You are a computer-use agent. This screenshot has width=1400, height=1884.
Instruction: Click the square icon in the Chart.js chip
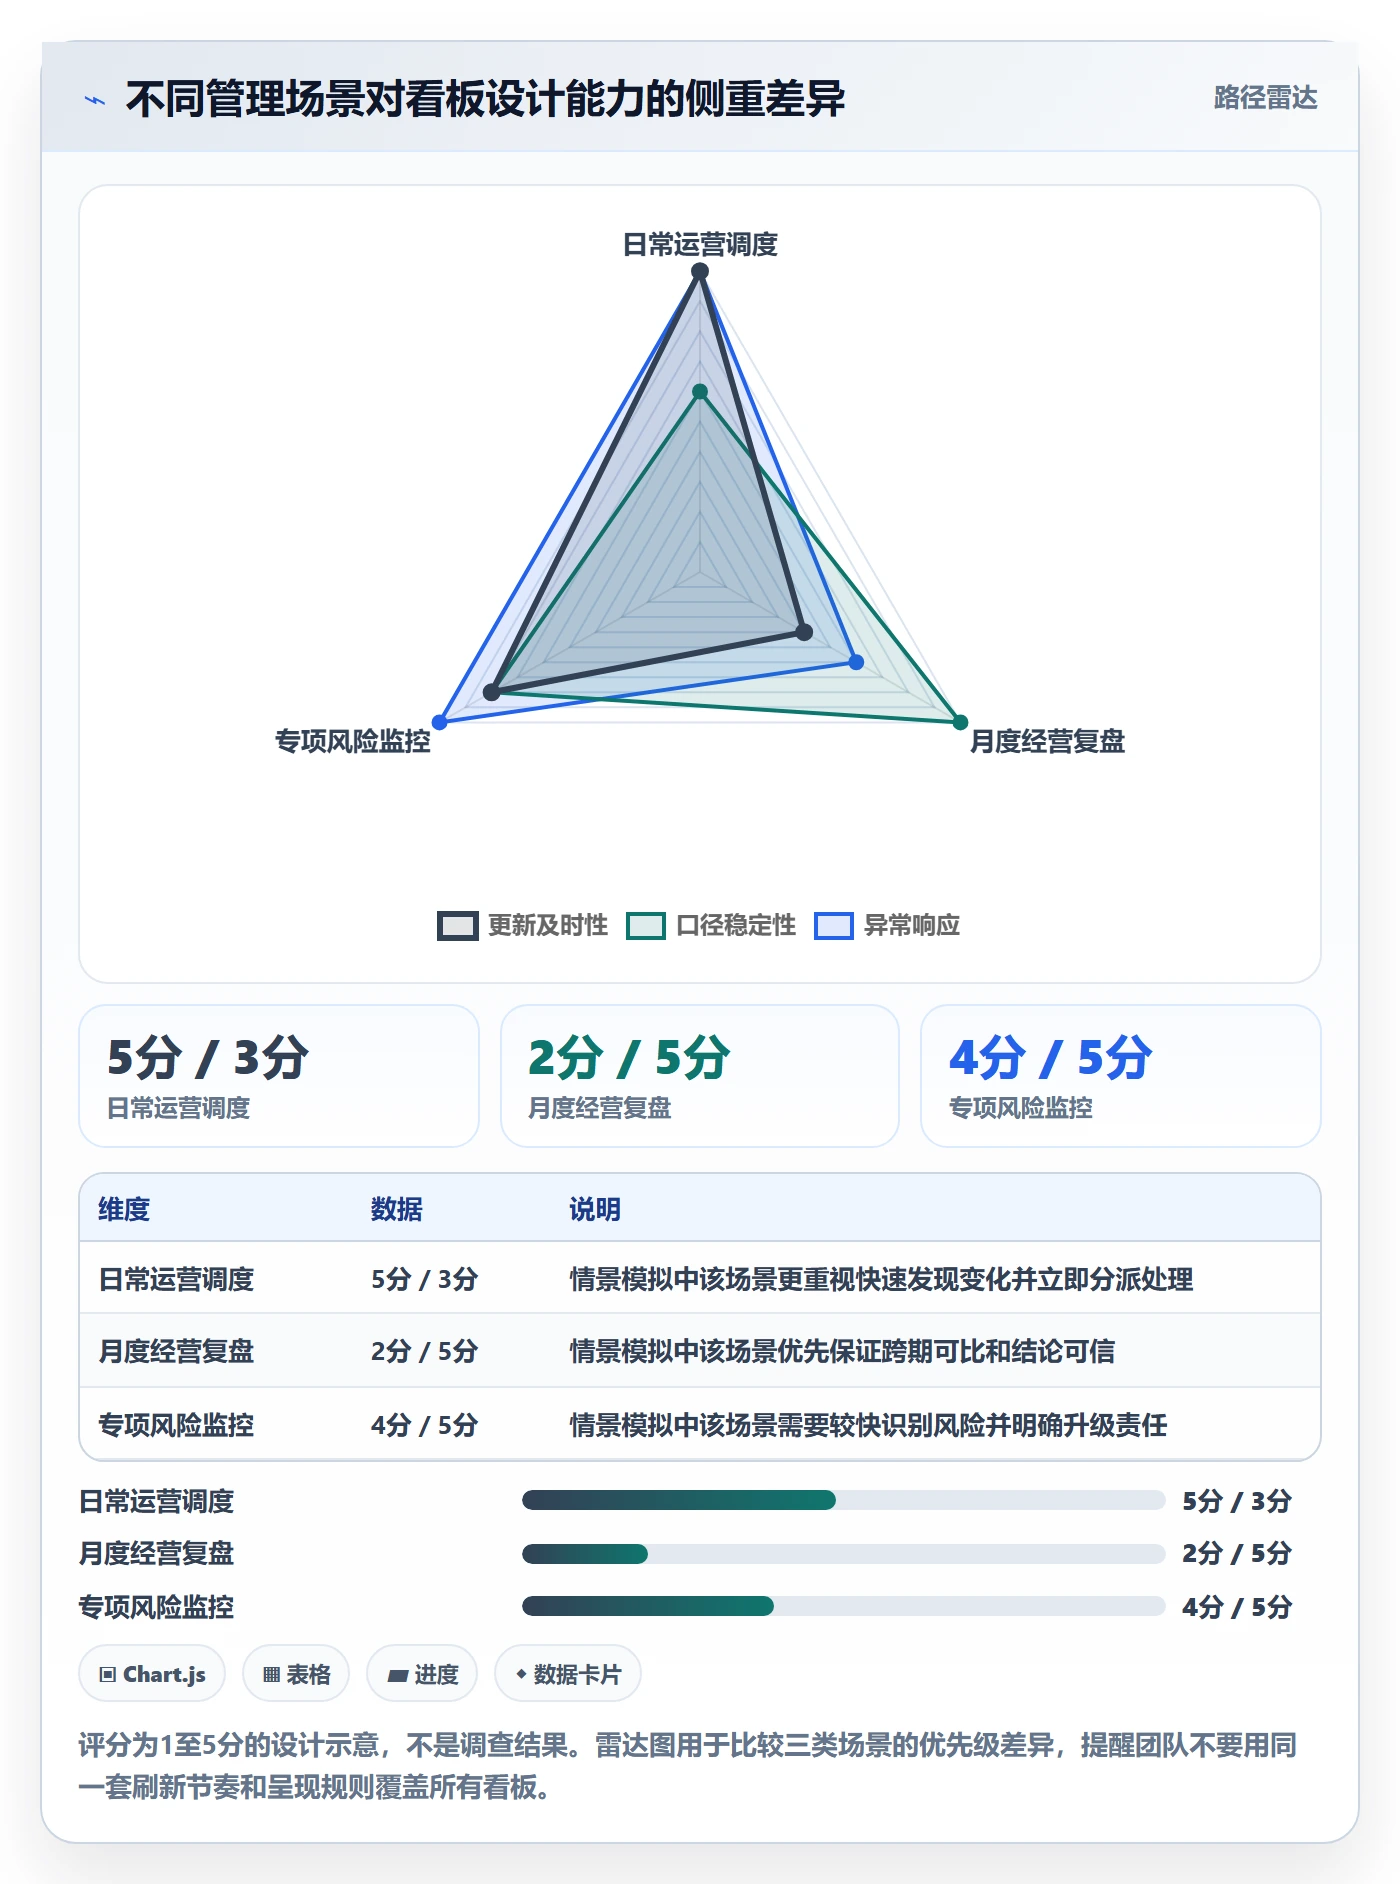(108, 1674)
